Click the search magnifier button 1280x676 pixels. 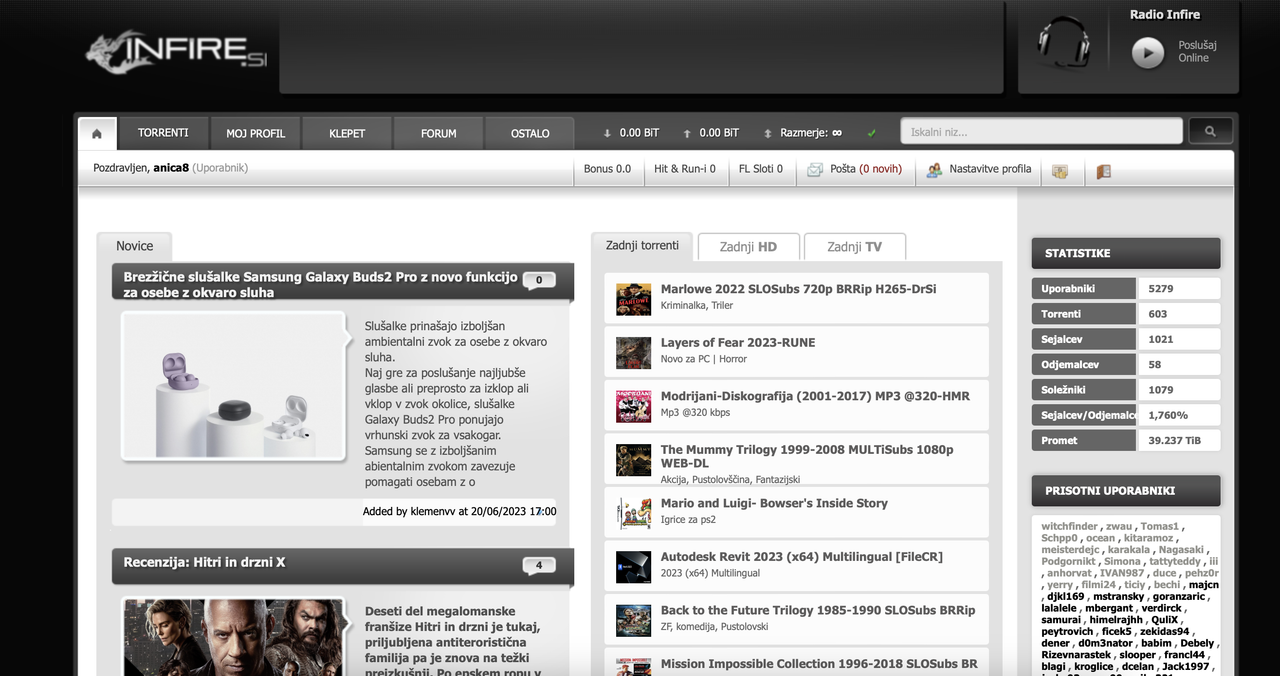[1210, 131]
